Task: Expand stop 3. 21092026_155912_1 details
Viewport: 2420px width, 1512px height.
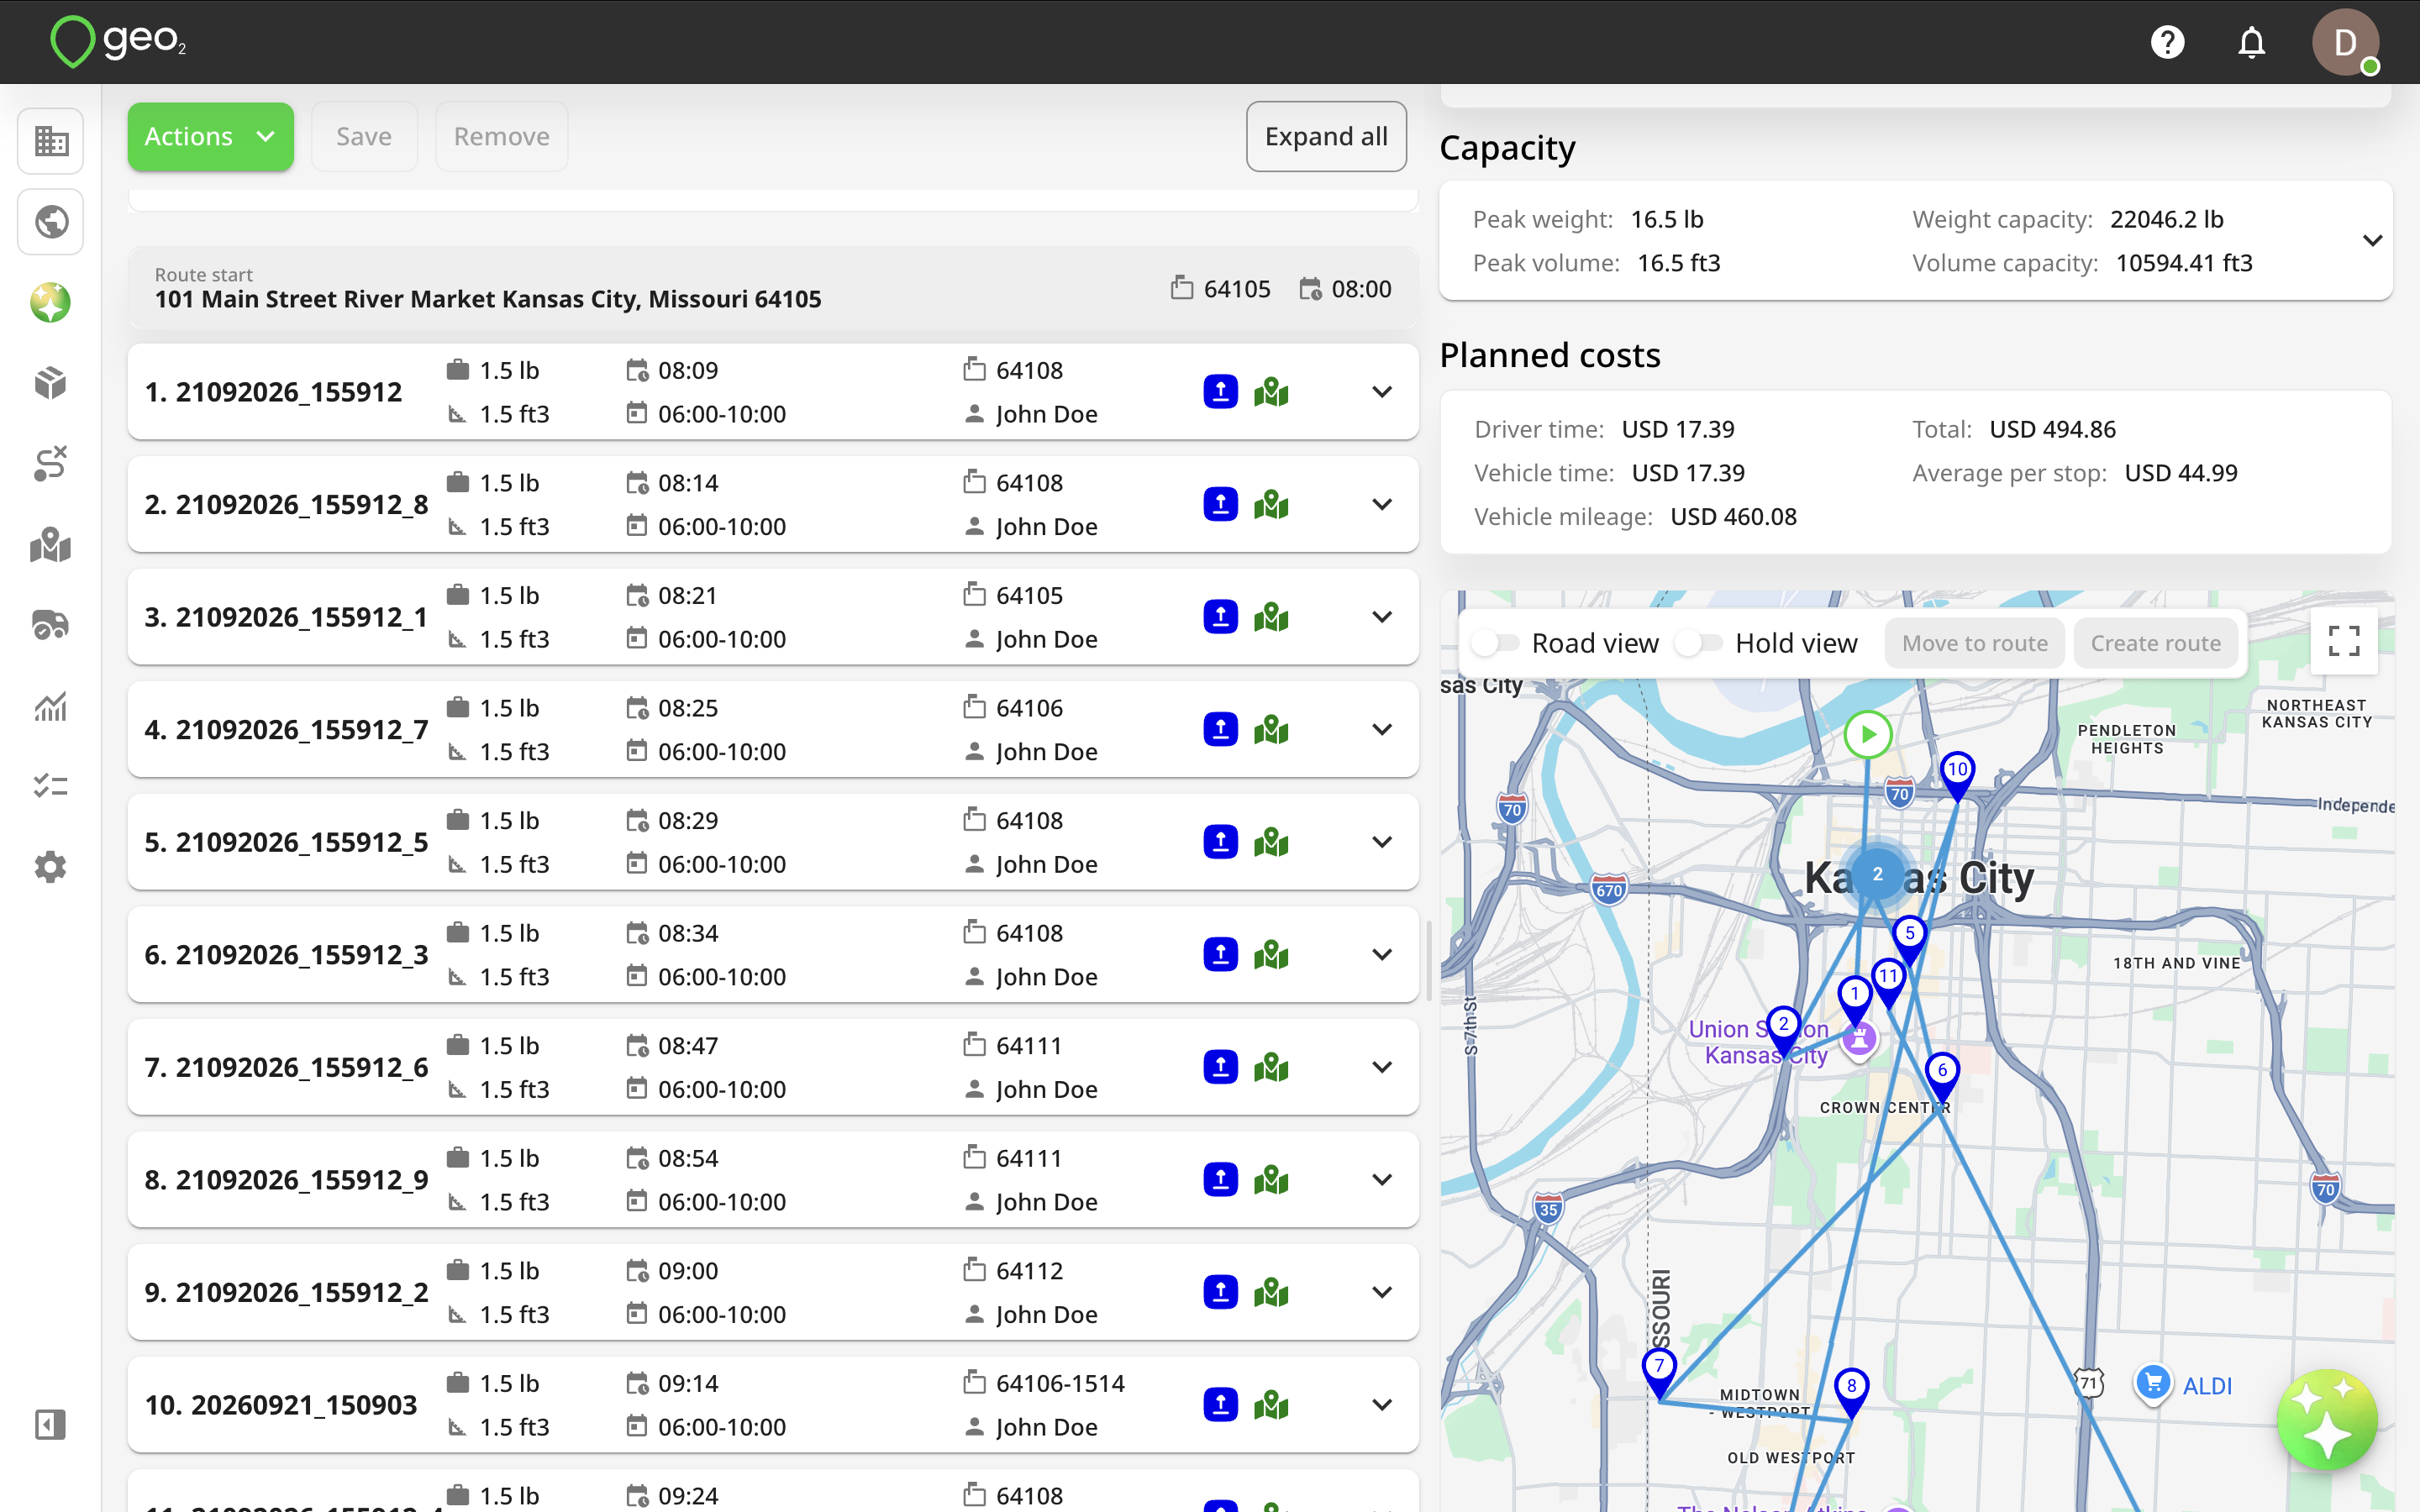Action: click(1382, 617)
